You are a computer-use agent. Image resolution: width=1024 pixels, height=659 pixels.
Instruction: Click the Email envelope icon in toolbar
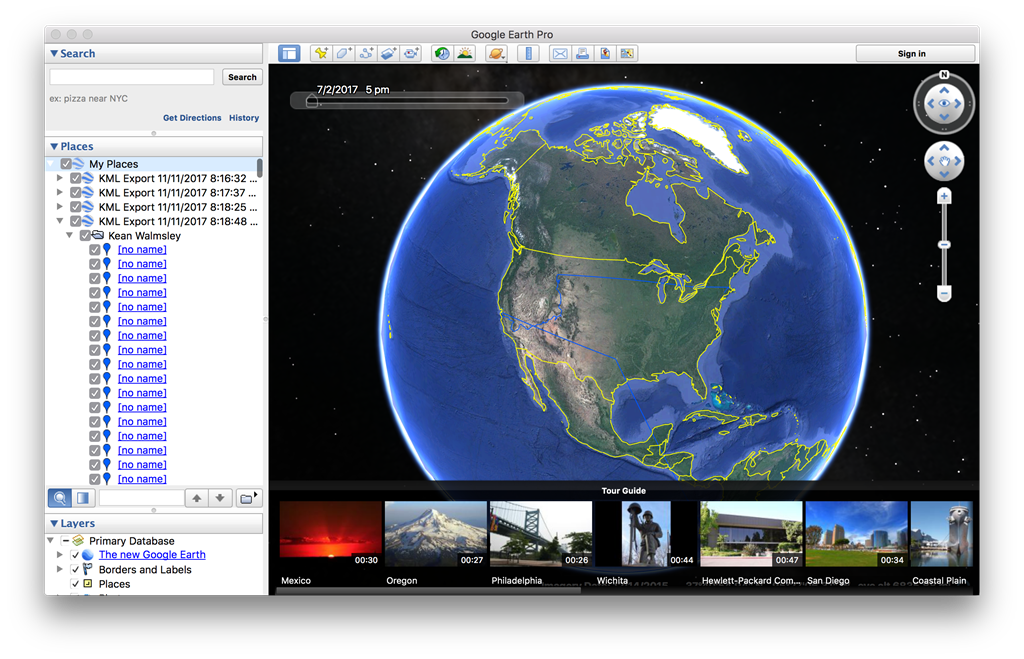pos(560,54)
